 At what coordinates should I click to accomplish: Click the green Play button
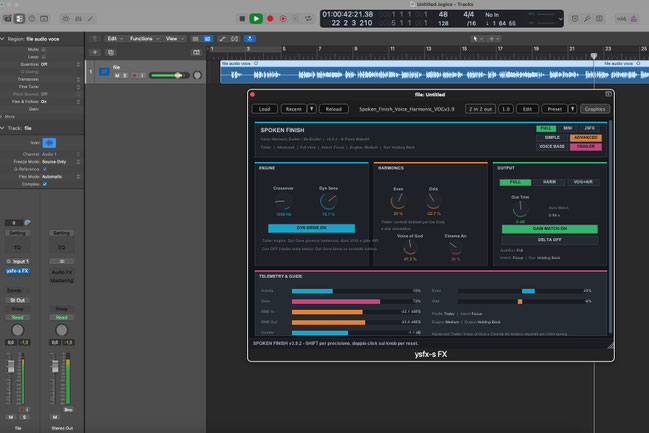click(x=256, y=19)
